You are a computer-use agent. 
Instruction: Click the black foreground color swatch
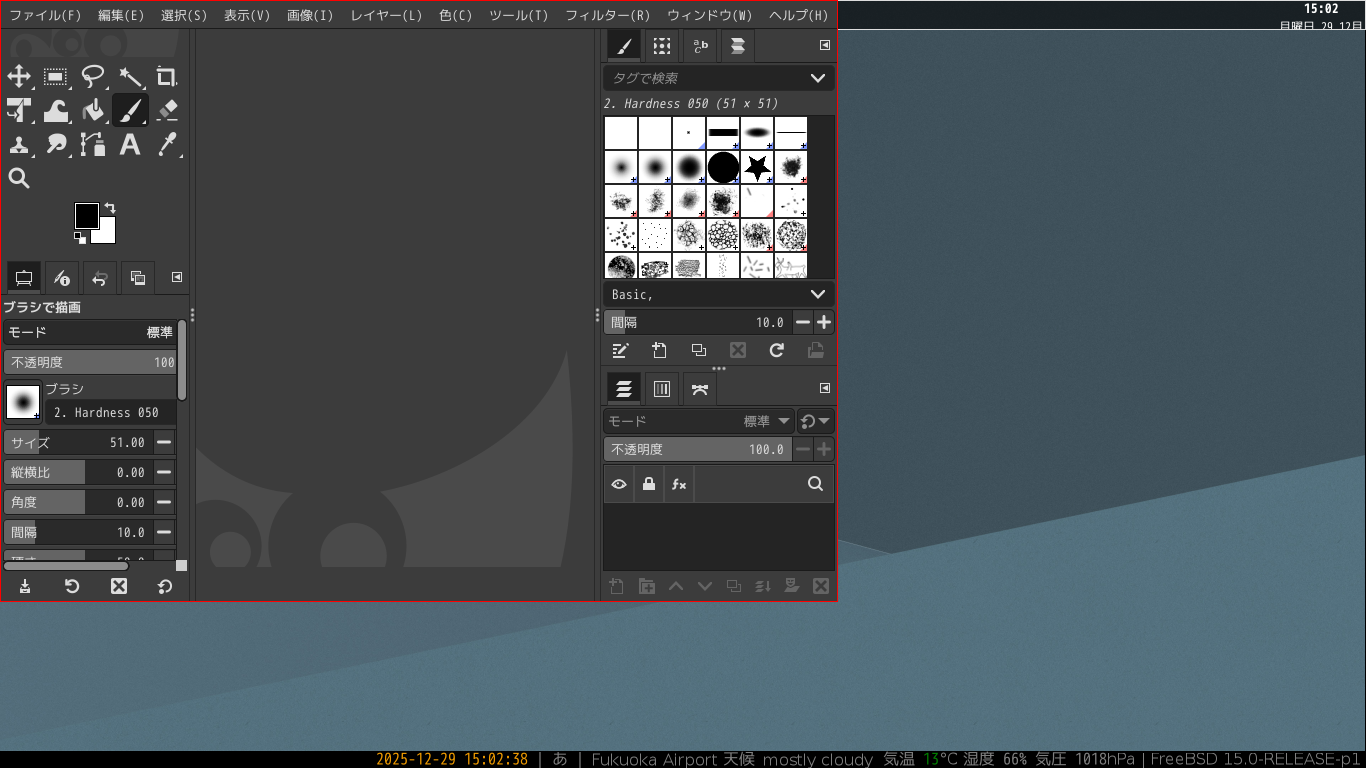click(x=88, y=215)
